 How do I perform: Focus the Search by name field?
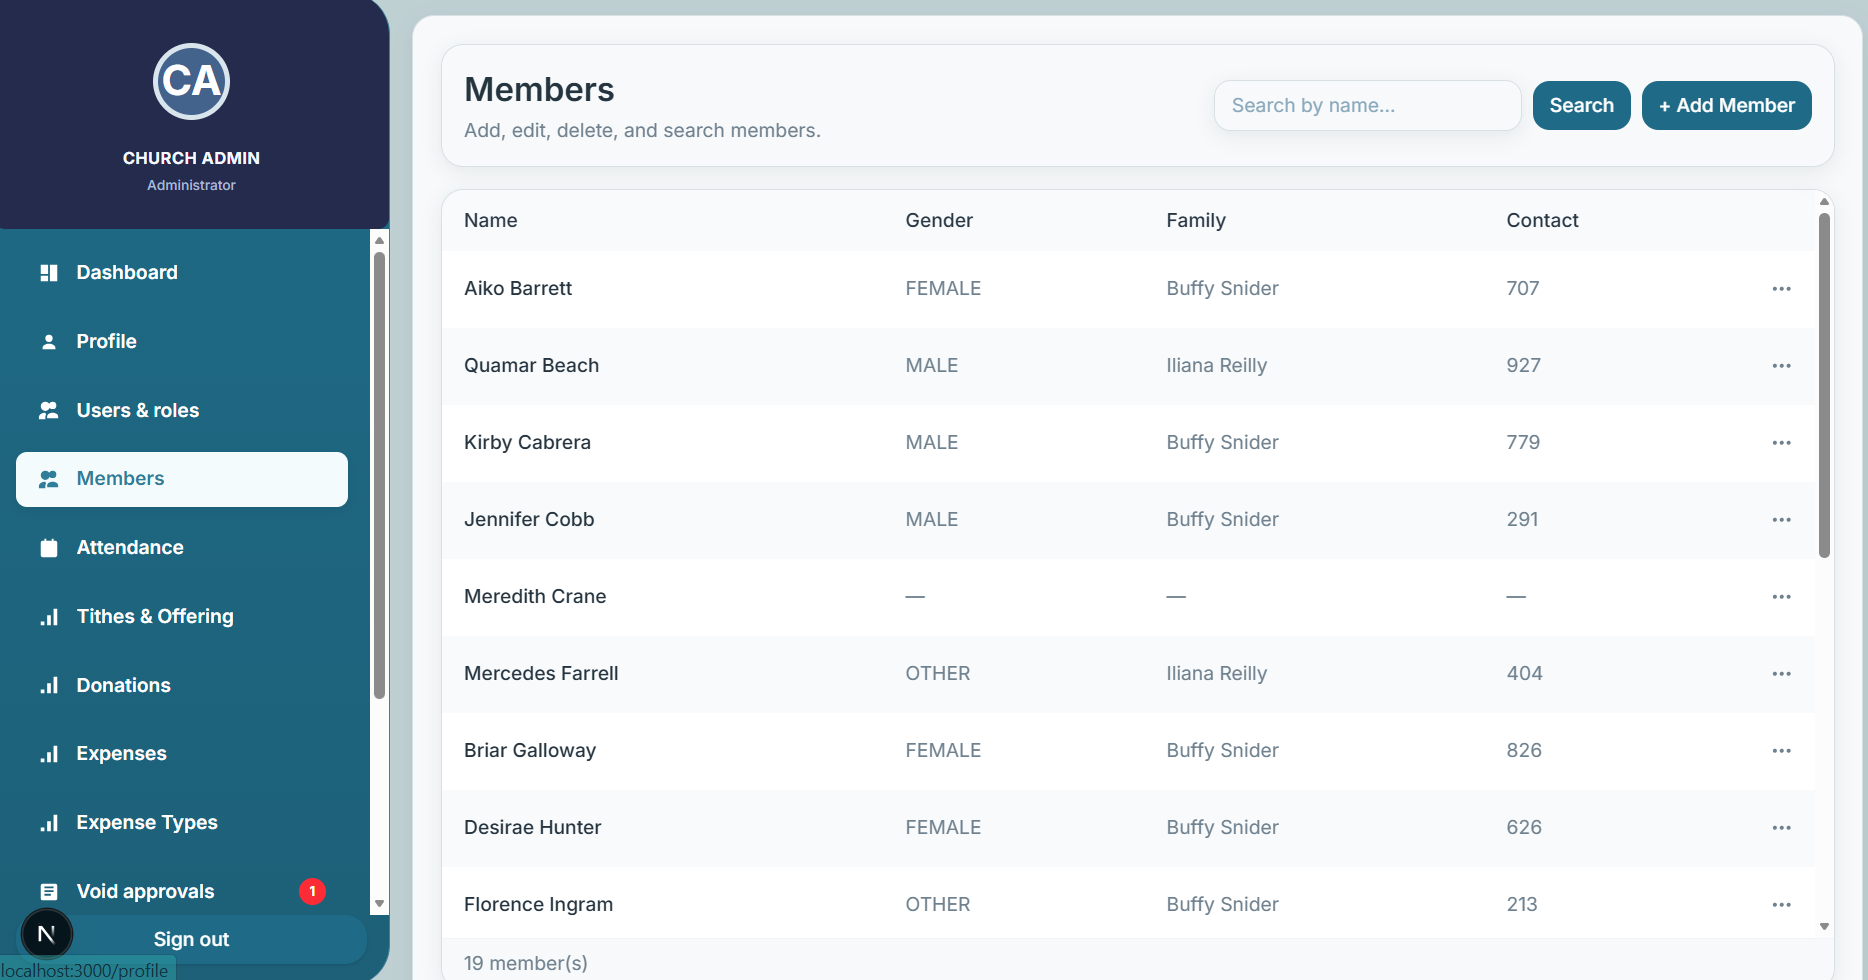click(x=1366, y=106)
